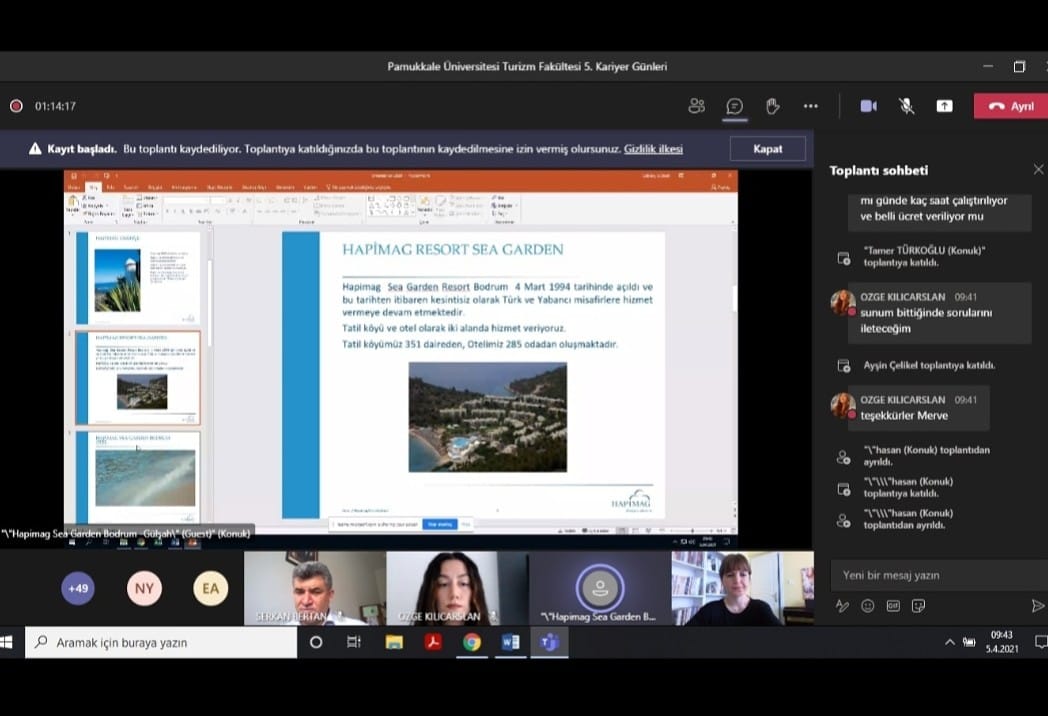
Task: Click the recording indicator red dot
Action: pyautogui.click(x=16, y=106)
